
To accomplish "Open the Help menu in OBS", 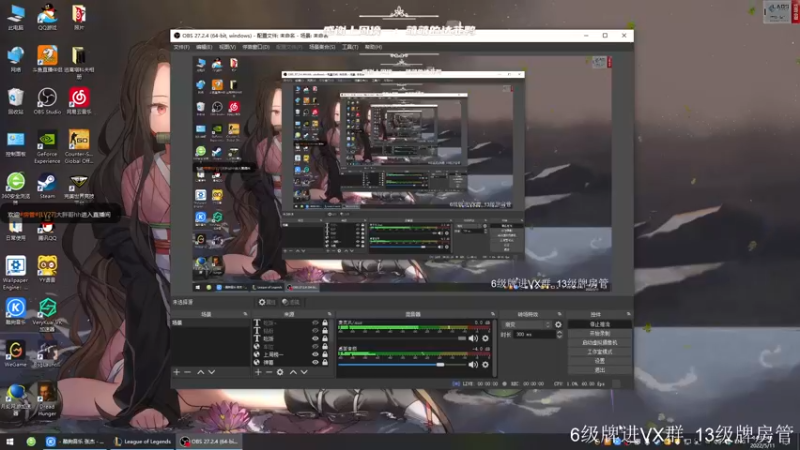I will [x=373, y=47].
